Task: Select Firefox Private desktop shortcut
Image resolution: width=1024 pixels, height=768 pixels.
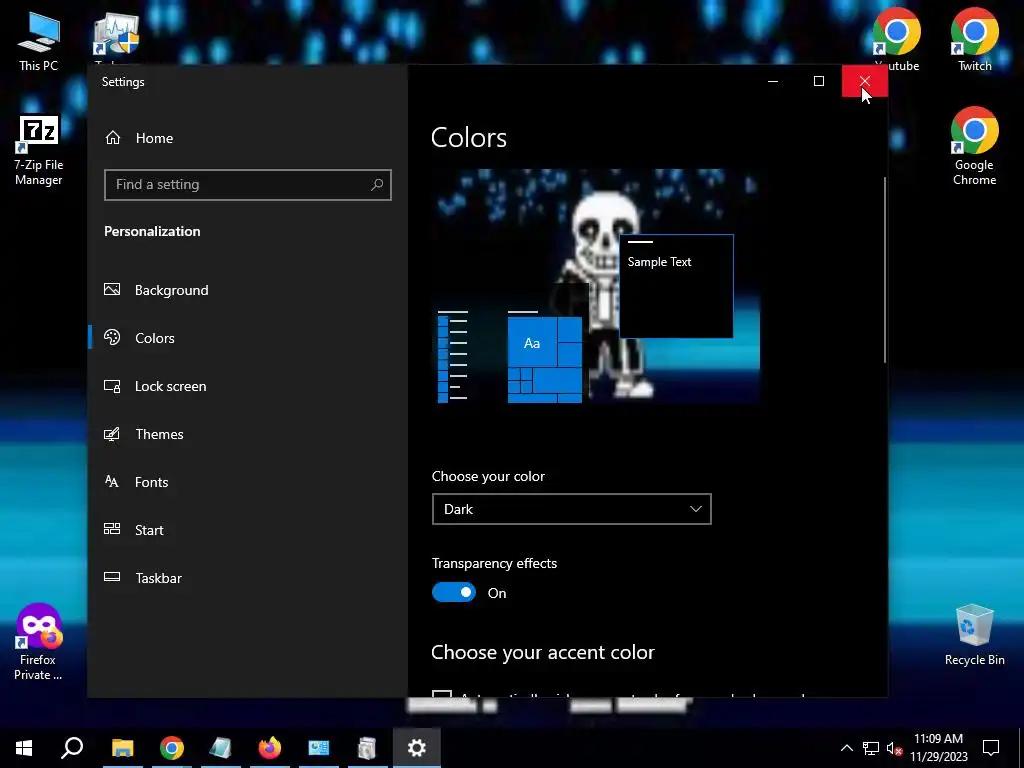Action: [x=39, y=643]
